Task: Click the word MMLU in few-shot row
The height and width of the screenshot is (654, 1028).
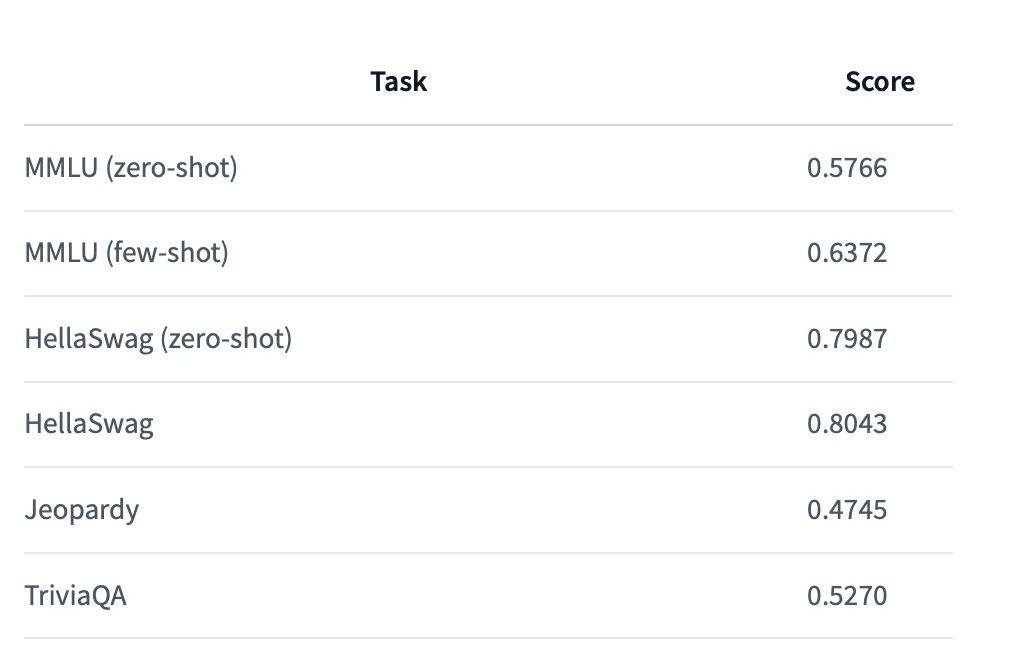Action: [x=62, y=253]
